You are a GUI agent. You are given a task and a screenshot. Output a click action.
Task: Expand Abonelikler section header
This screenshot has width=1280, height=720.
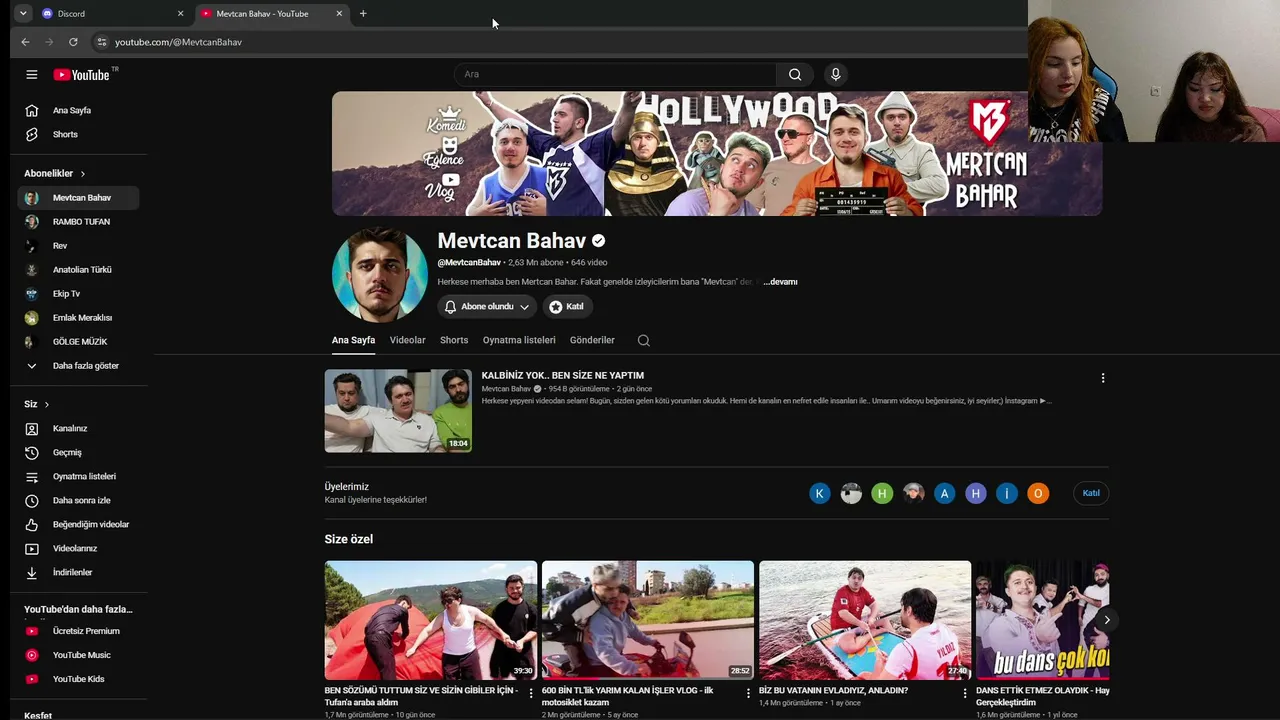55,173
